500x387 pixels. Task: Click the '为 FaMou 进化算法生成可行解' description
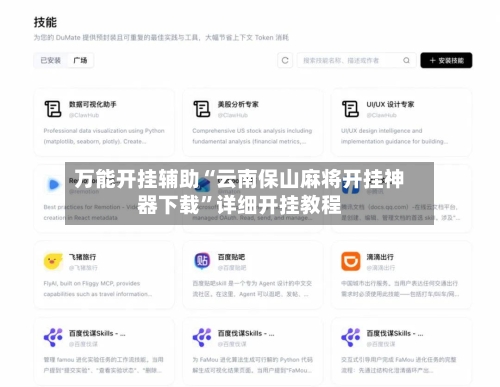(252, 365)
